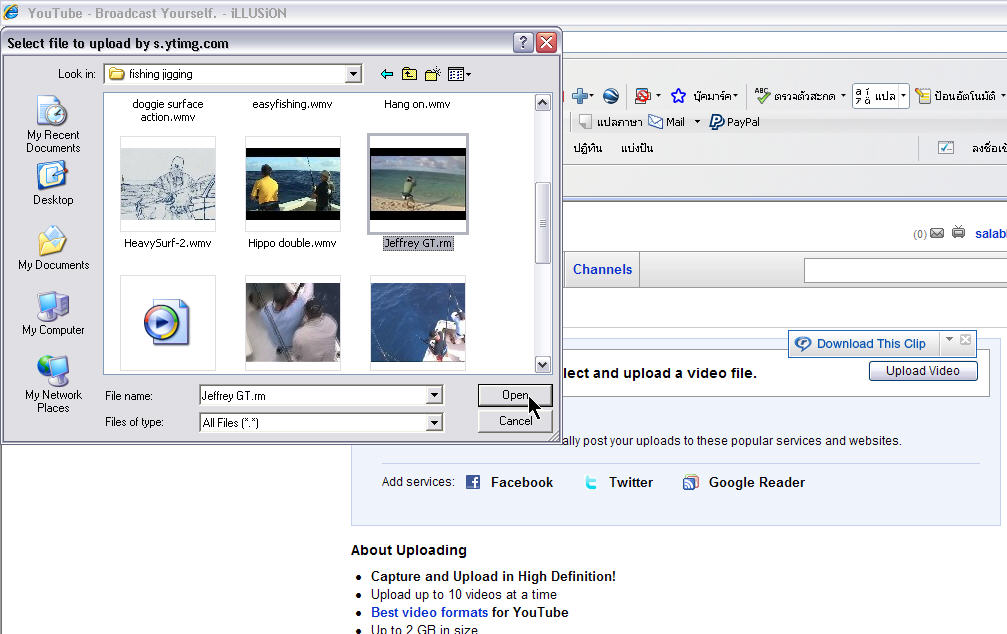Screen dimensions: 1007x634
Task: Expand the File name dropdown arrow
Action: (x=434, y=395)
